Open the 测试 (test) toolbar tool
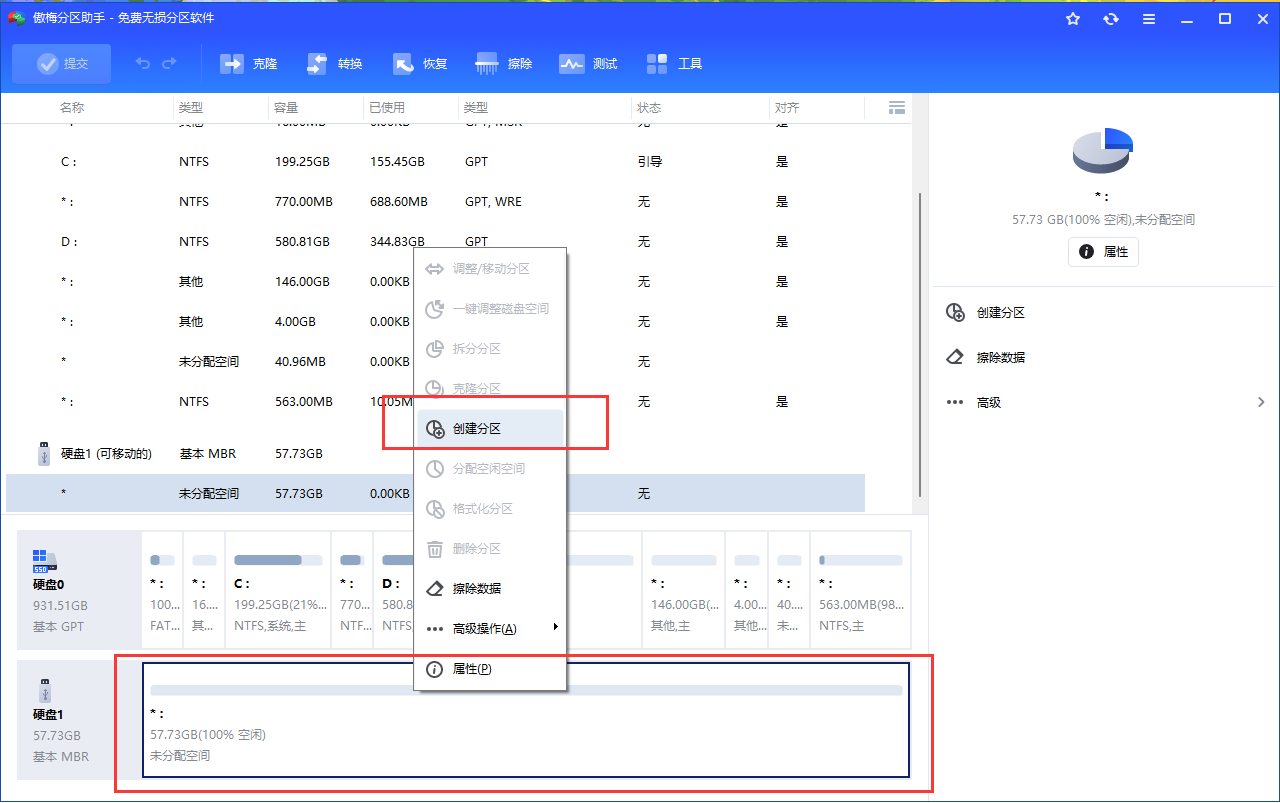Screen dimensions: 1280x803 589,64
